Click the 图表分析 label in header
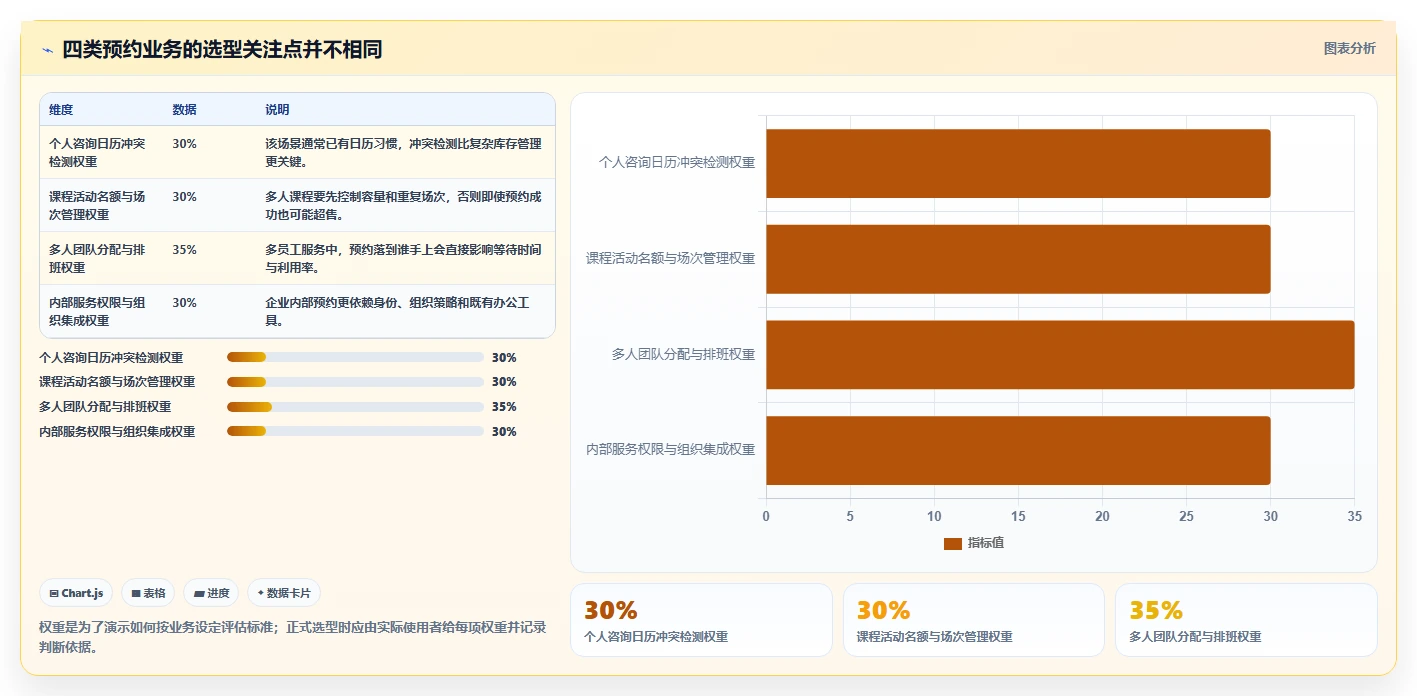 pos(1349,48)
